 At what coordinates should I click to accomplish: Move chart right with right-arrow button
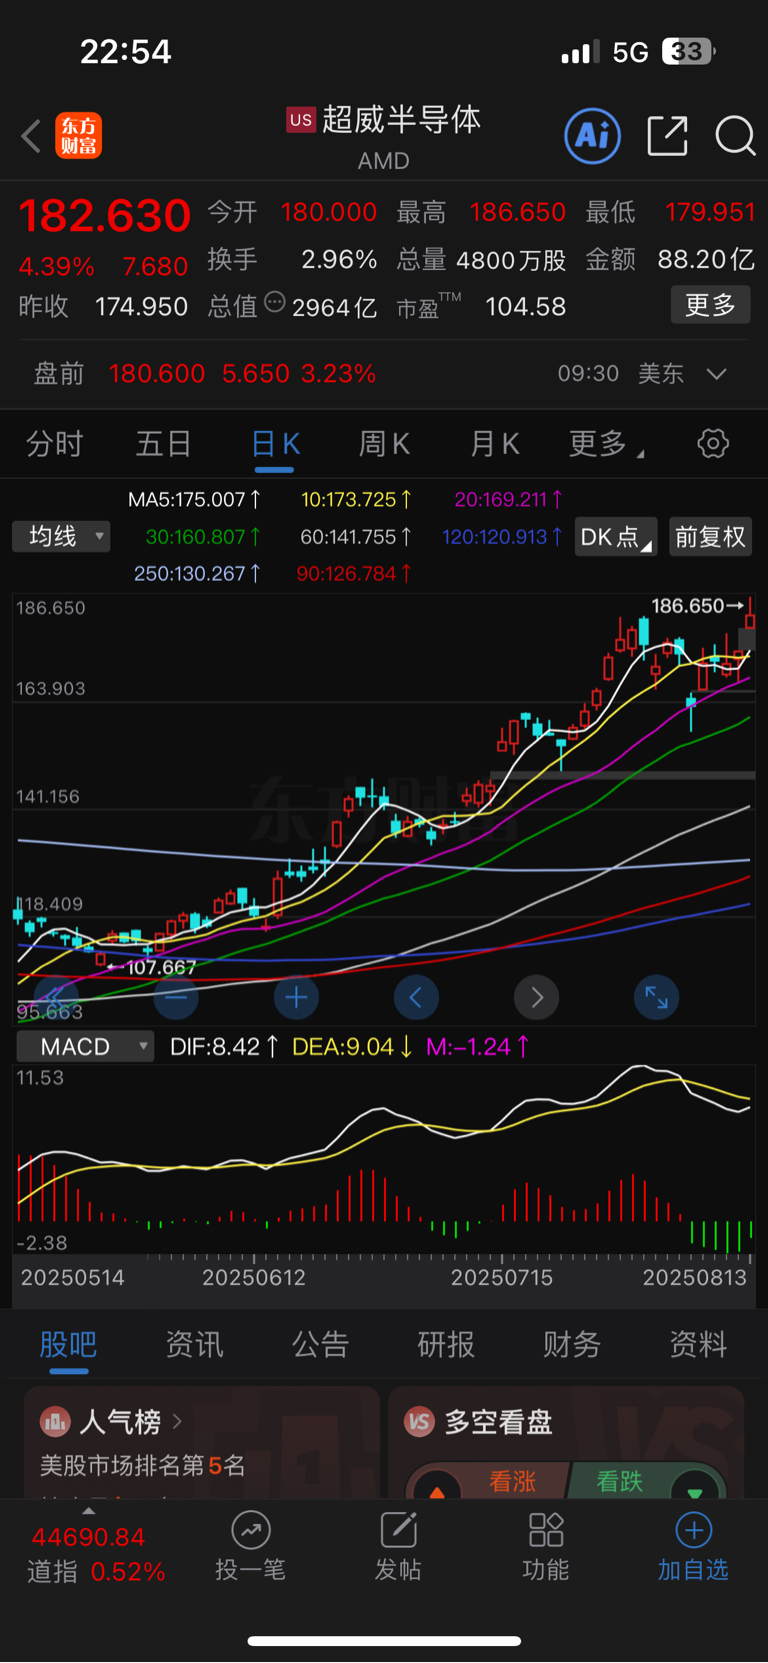tap(537, 997)
